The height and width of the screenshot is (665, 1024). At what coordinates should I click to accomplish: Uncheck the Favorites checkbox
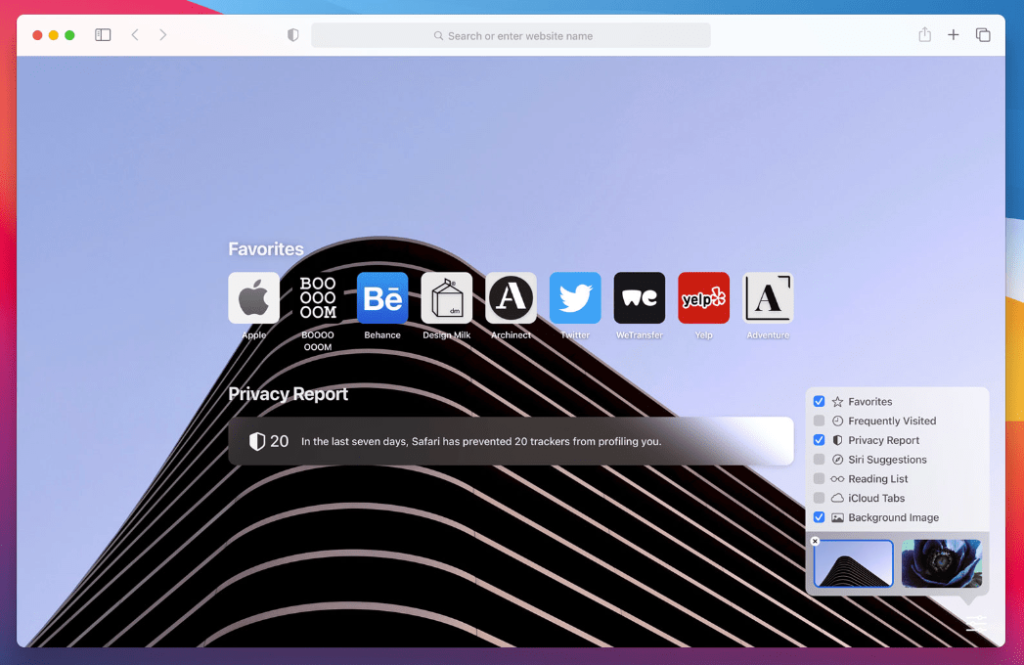pyautogui.click(x=819, y=401)
